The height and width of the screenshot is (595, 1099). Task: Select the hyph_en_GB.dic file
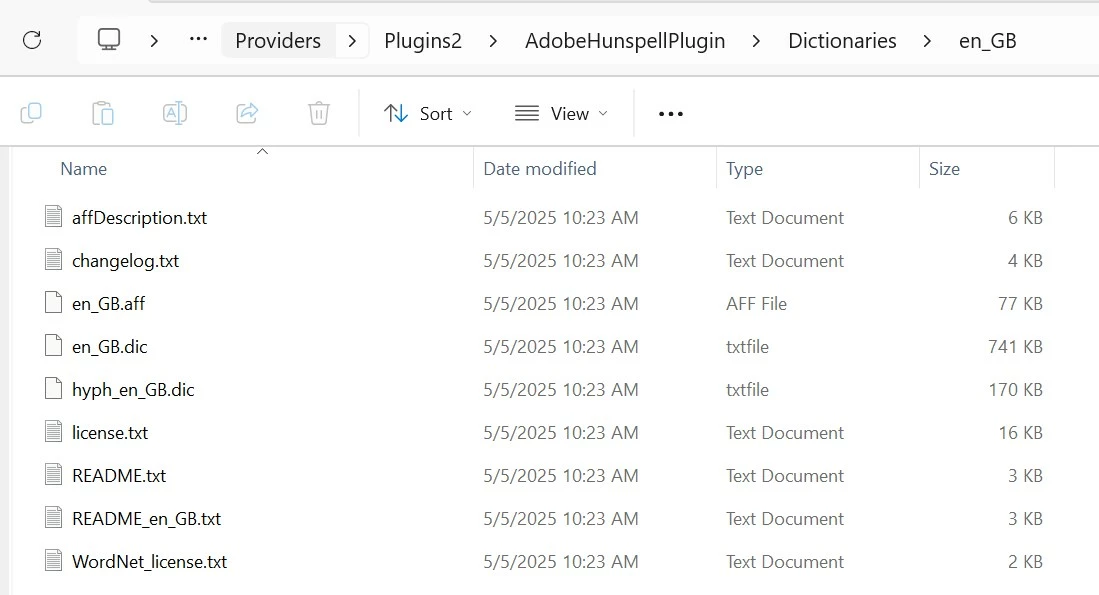[x=132, y=390]
